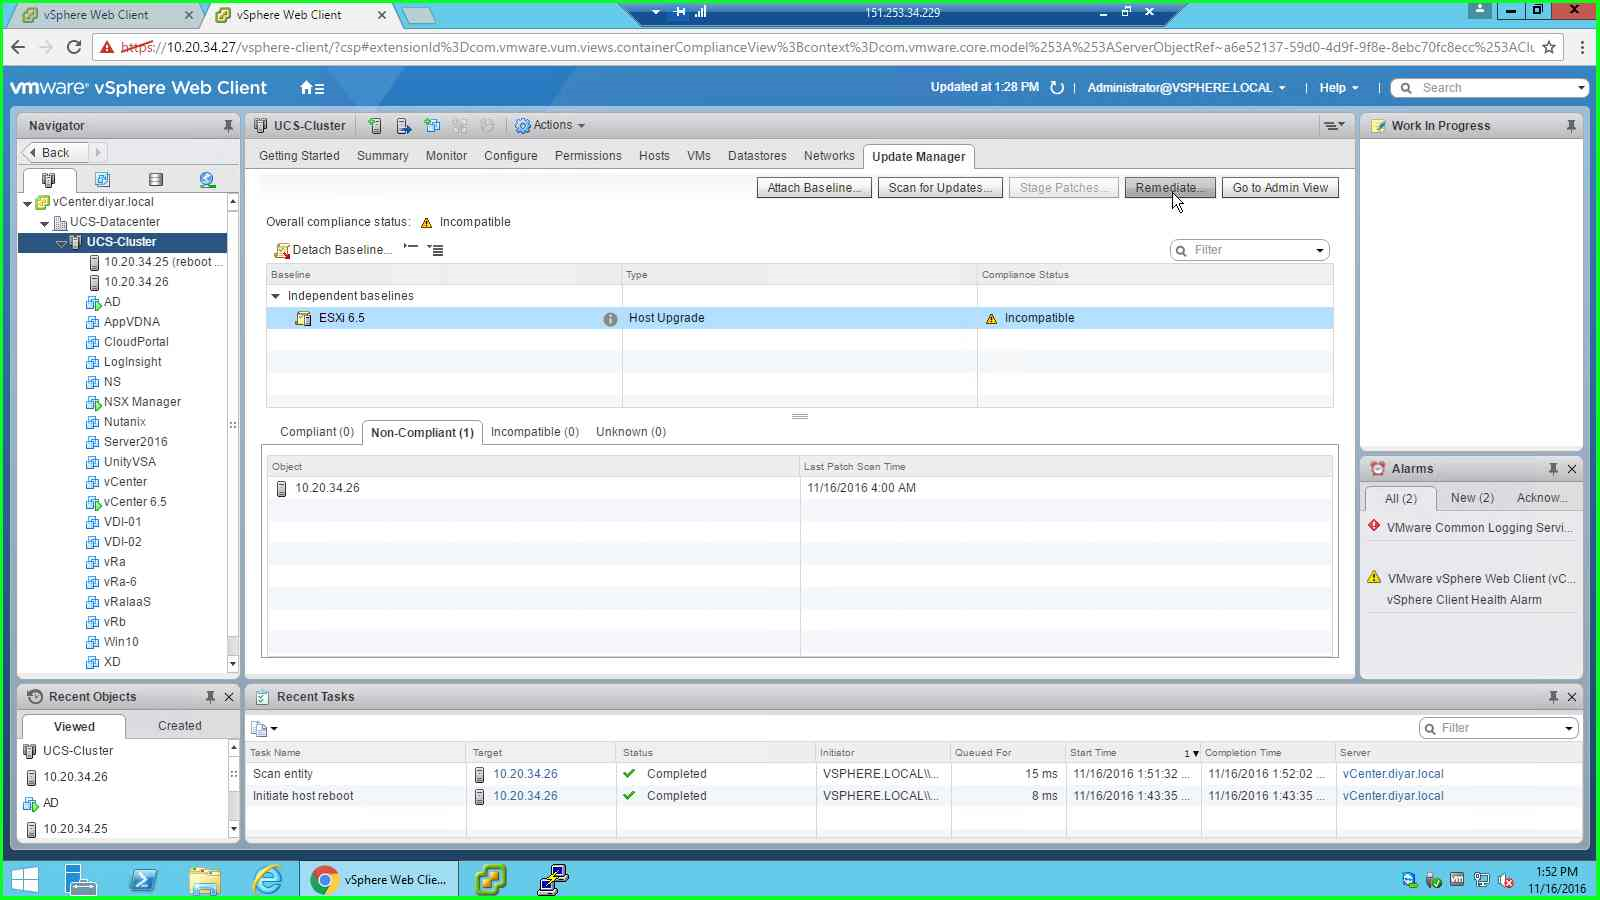
Task: Pin the Navigator panel
Action: click(228, 126)
